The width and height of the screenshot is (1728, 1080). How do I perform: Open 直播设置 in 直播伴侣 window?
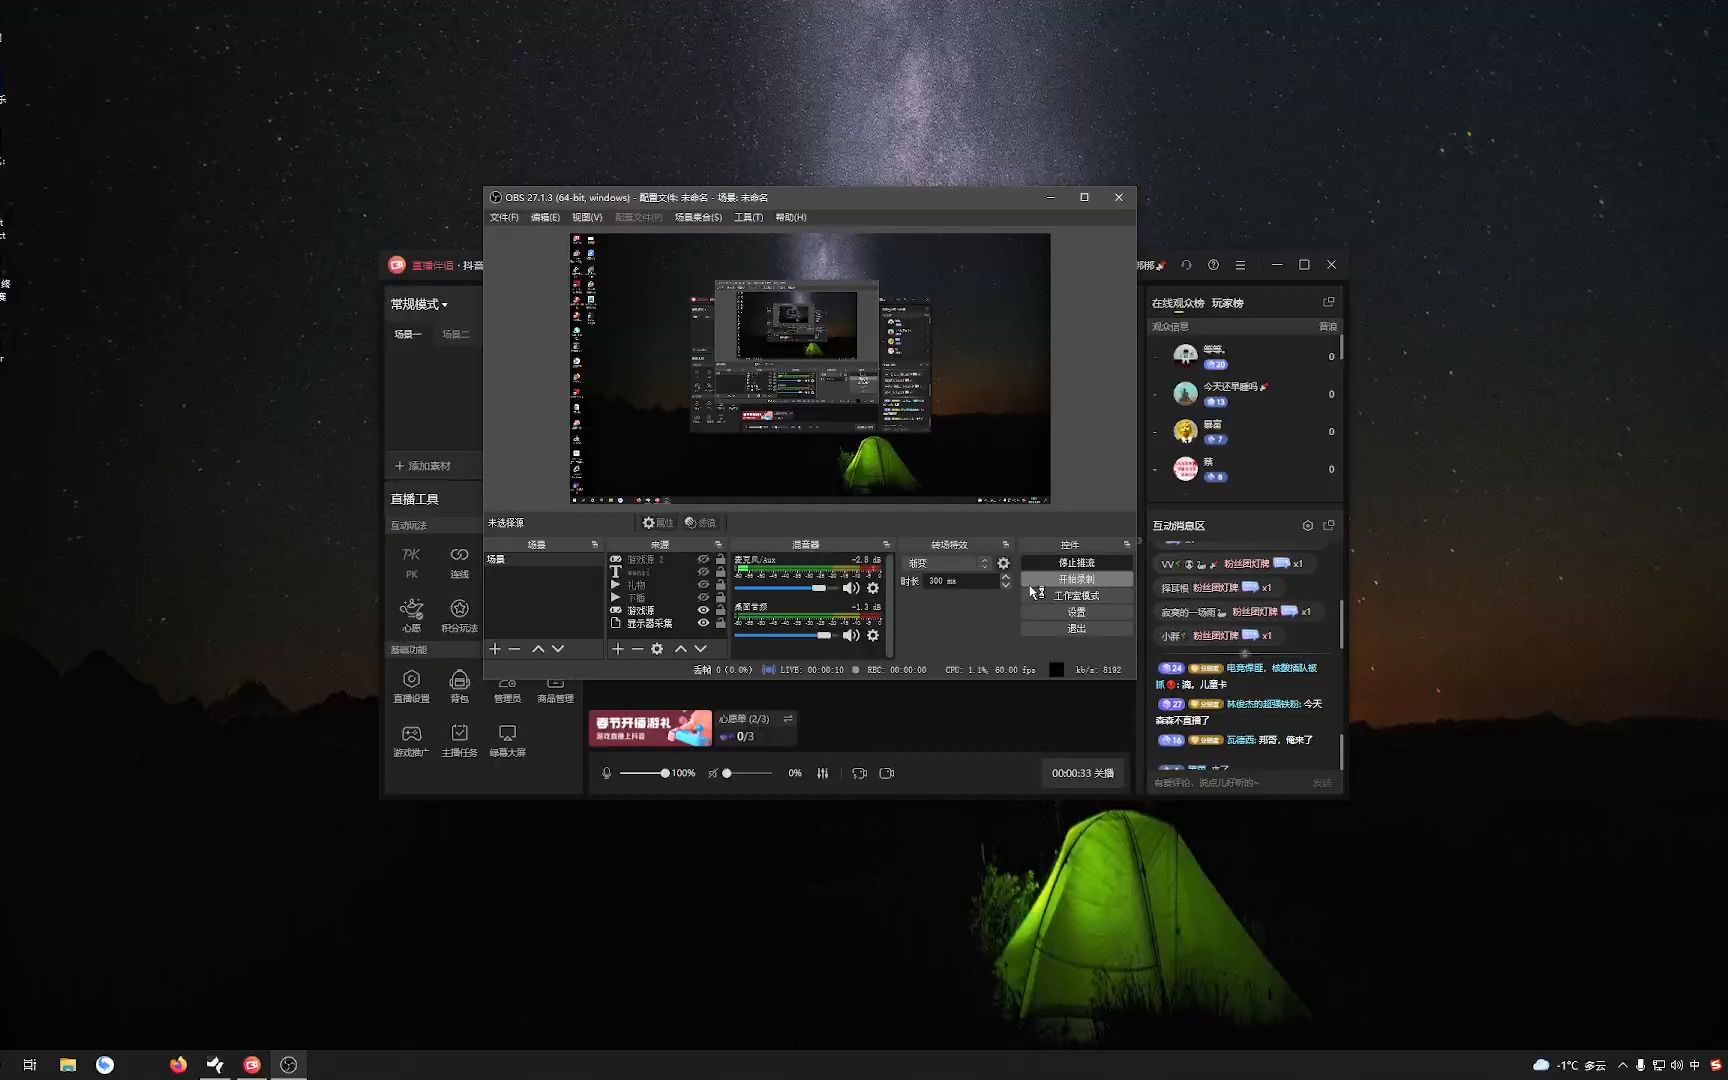pos(411,686)
